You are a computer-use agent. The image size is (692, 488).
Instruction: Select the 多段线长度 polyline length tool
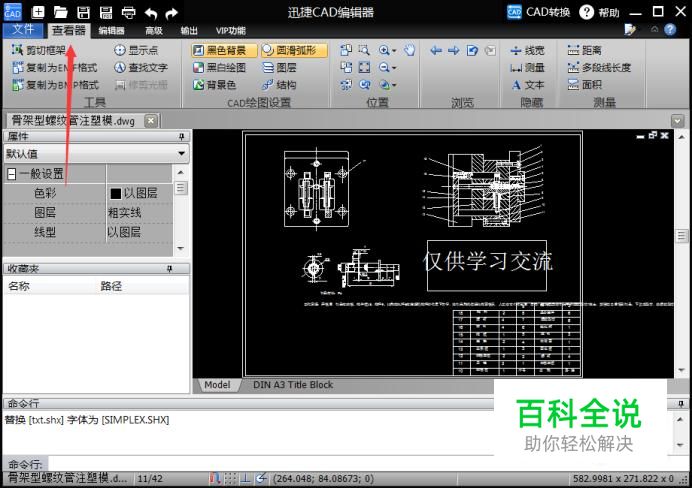click(599, 68)
